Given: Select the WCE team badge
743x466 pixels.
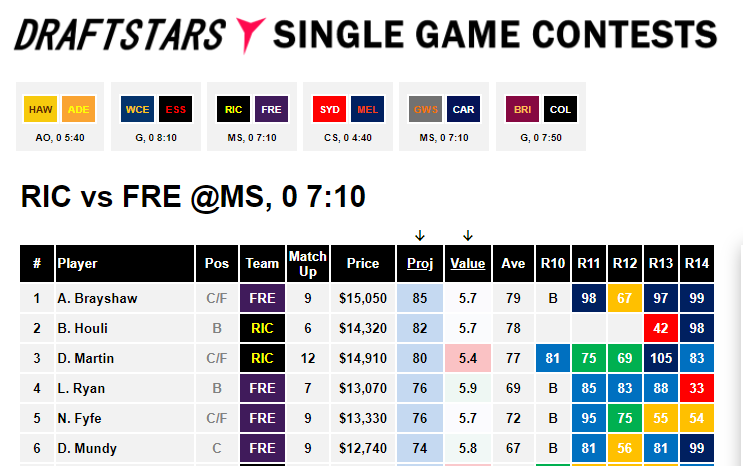Looking at the screenshot, I should [137, 110].
